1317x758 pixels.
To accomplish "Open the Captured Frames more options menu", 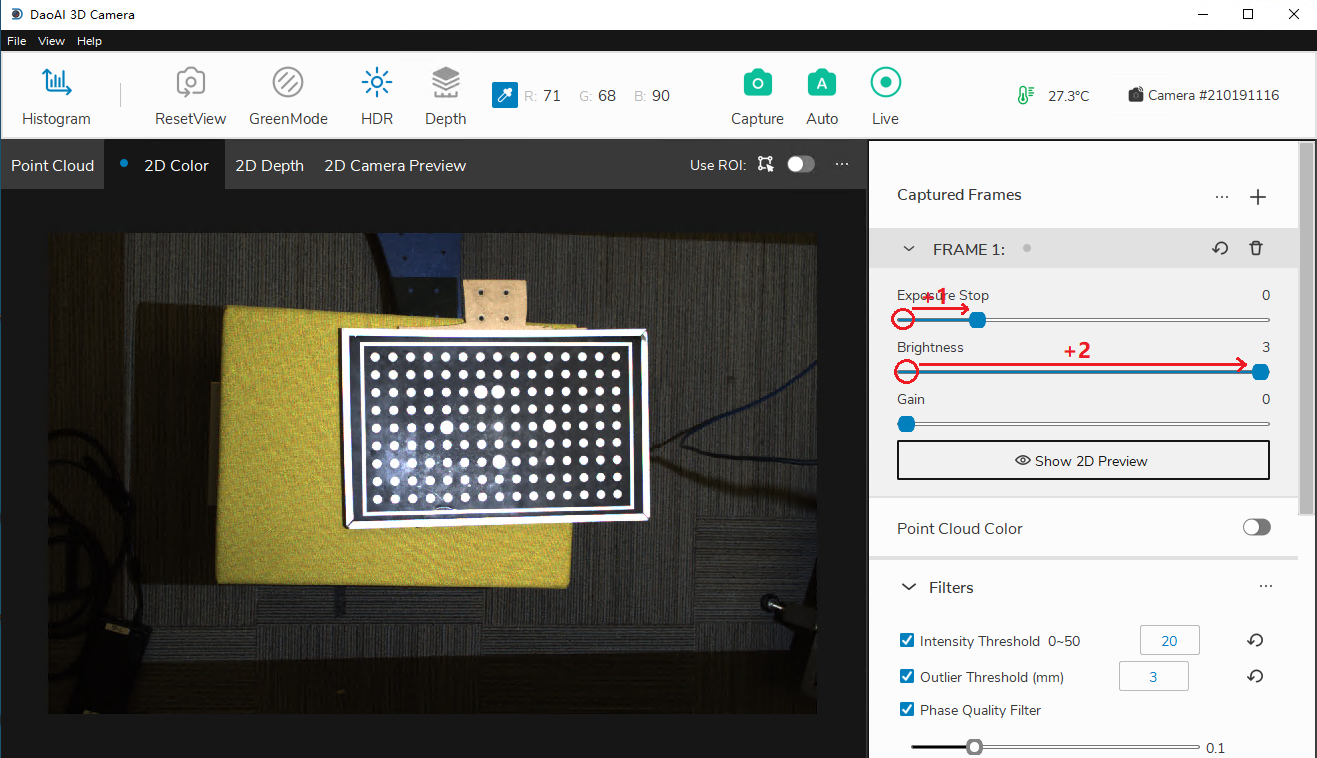I will (1221, 197).
